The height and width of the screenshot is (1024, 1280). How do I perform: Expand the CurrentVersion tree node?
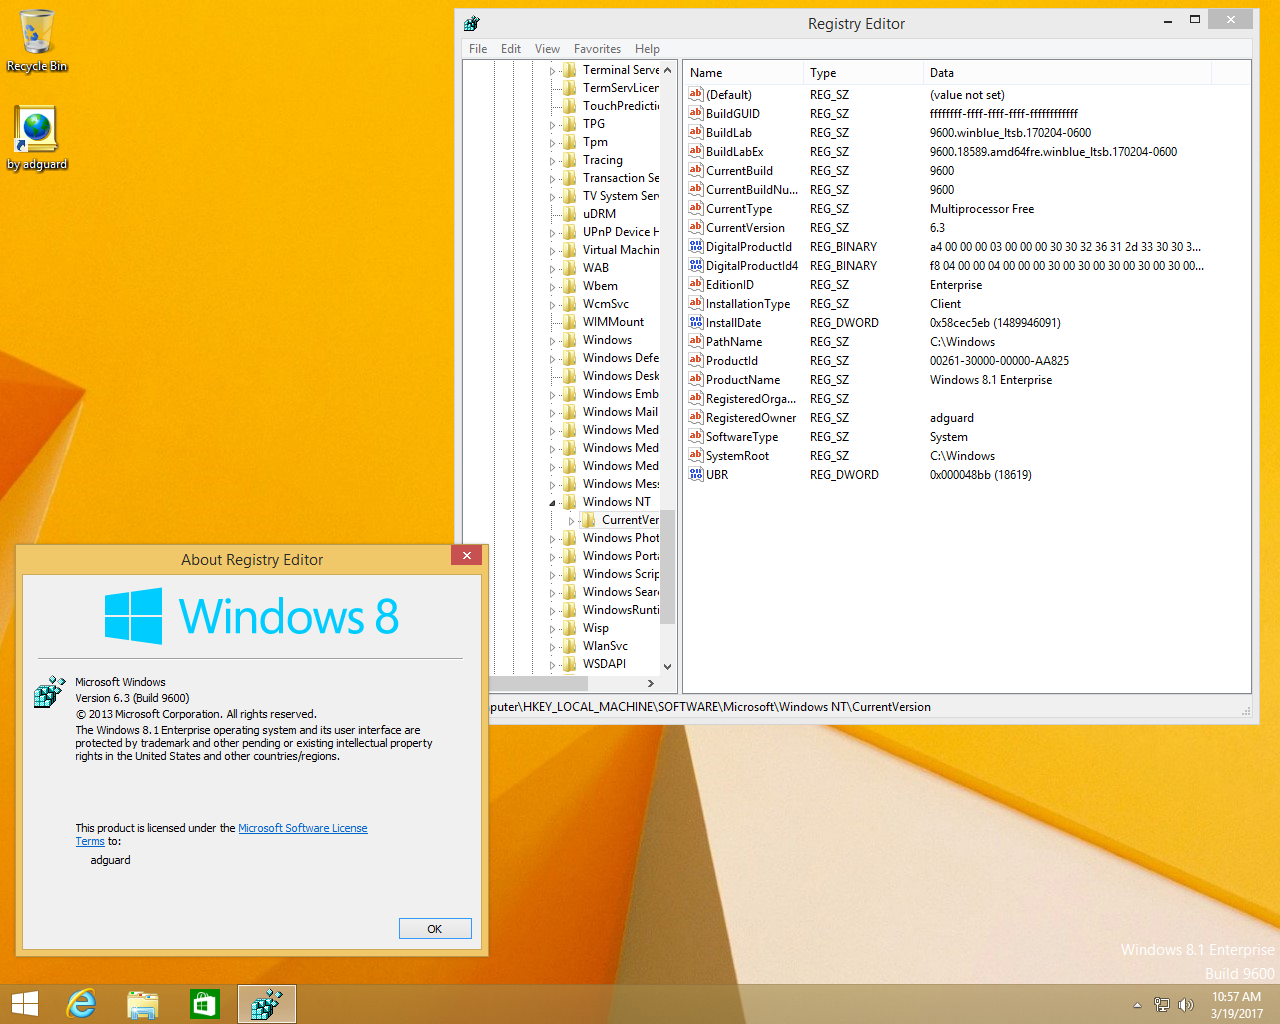(571, 521)
